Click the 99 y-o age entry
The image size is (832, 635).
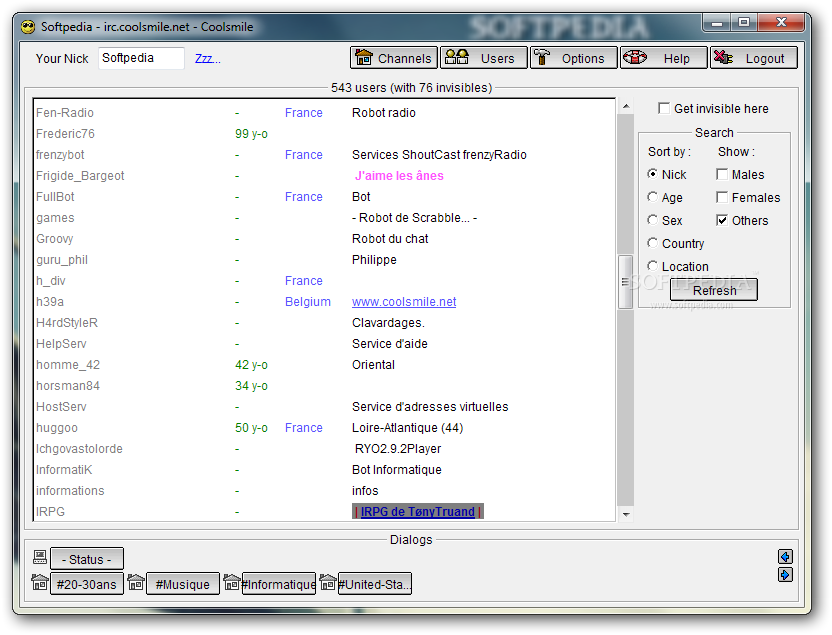[x=251, y=134]
